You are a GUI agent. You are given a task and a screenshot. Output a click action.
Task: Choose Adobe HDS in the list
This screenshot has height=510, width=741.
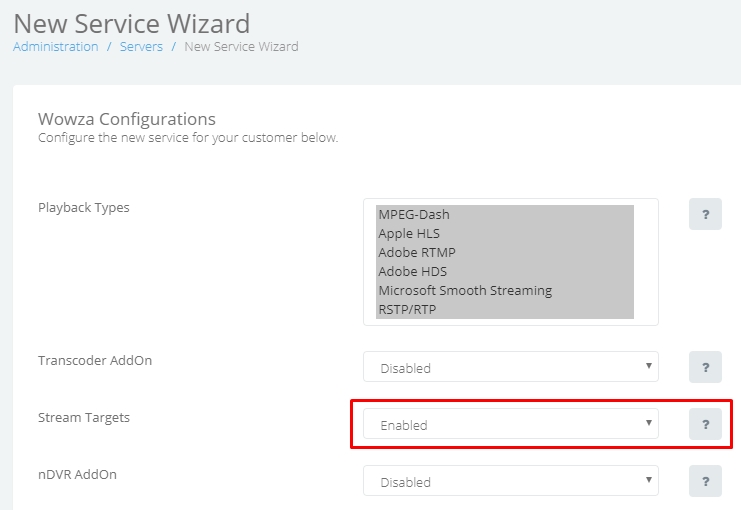point(505,271)
